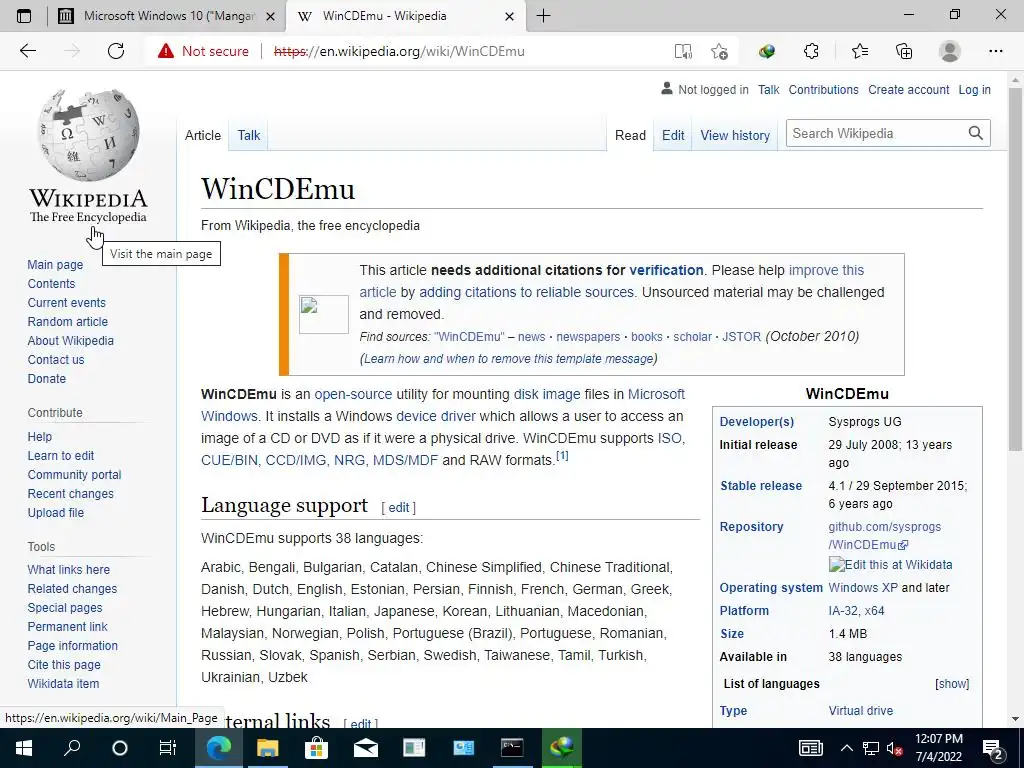
Task: Select the Article tab
Action: 202,135
